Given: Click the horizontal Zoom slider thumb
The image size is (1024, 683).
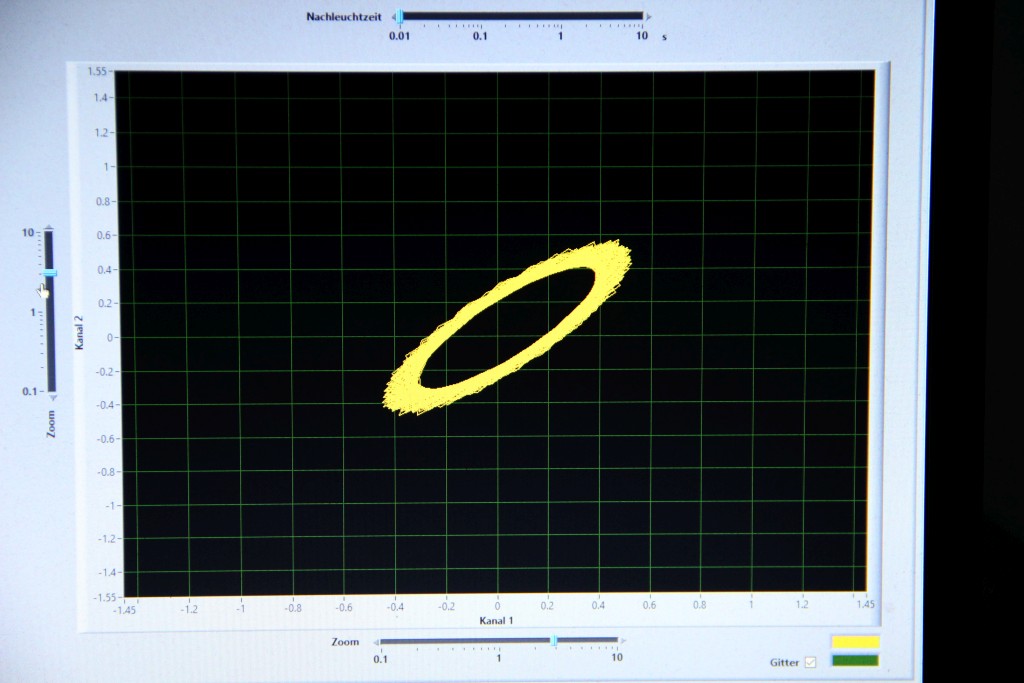Looking at the screenshot, I should pos(554,641).
